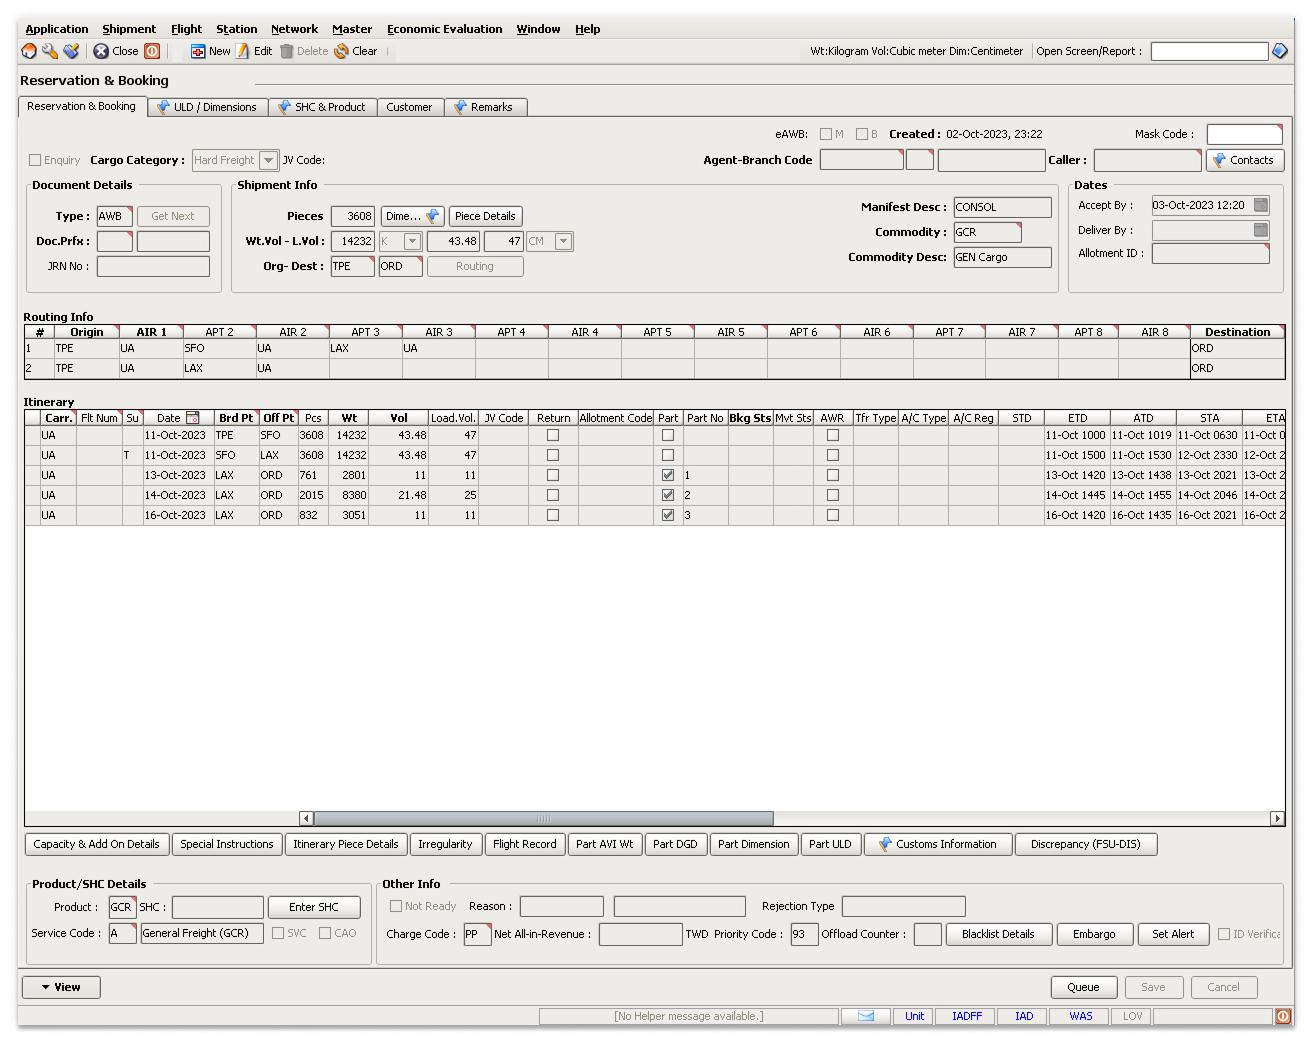Screen dimensions: 1313x1043
Task: Check AWR box for first itinerary row
Action: coord(833,435)
